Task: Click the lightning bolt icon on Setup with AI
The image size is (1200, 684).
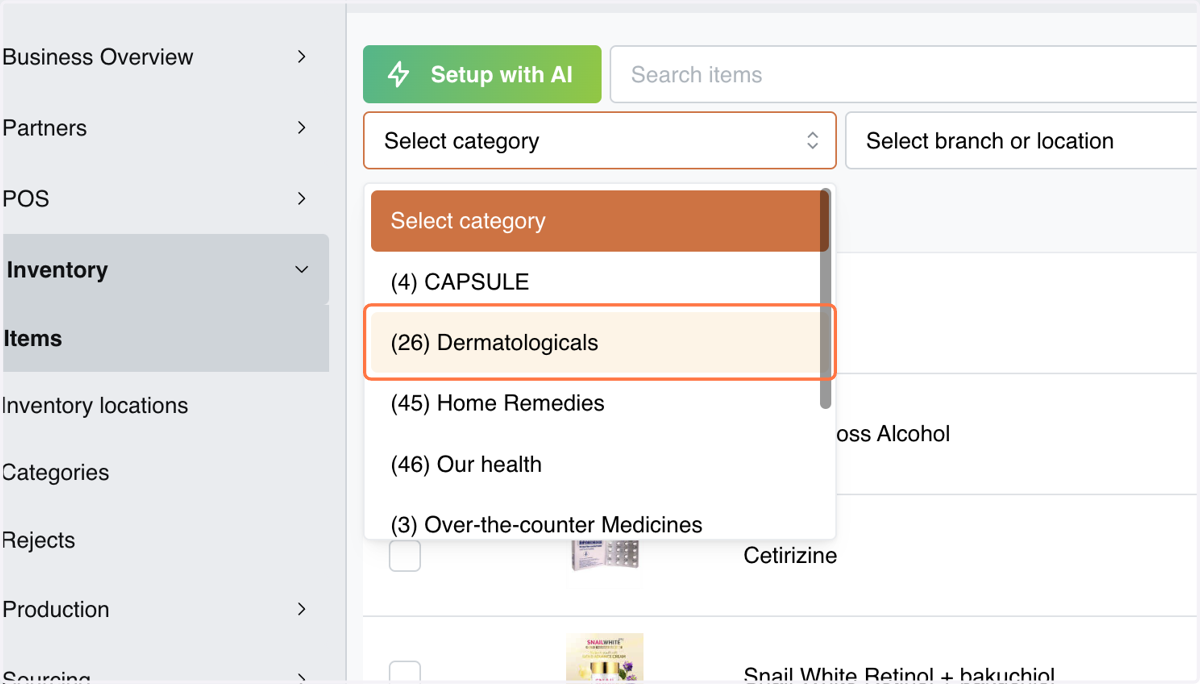Action: click(x=399, y=75)
